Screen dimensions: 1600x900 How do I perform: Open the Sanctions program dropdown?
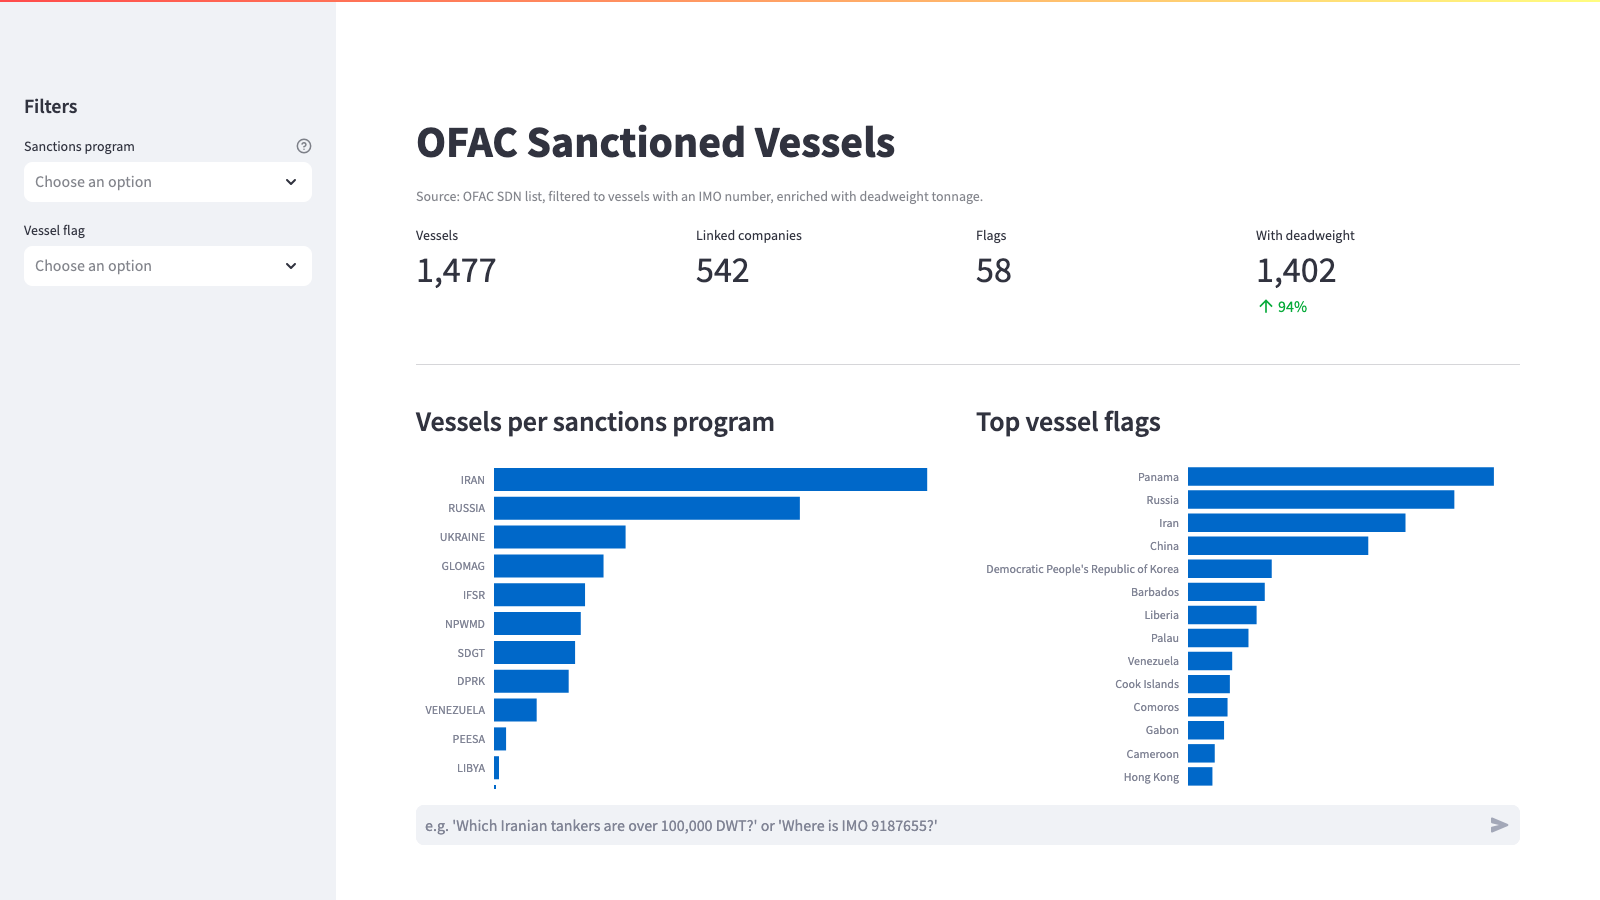[168, 182]
